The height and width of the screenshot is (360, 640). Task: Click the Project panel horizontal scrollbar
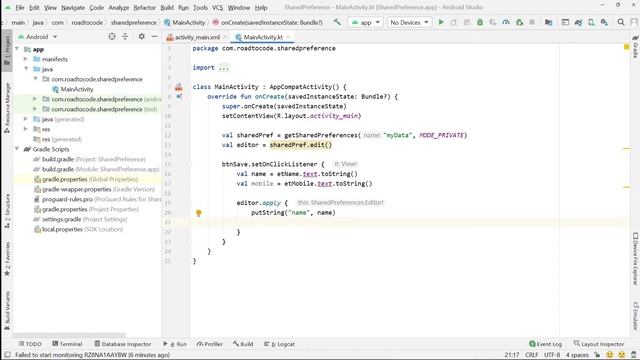69,335
